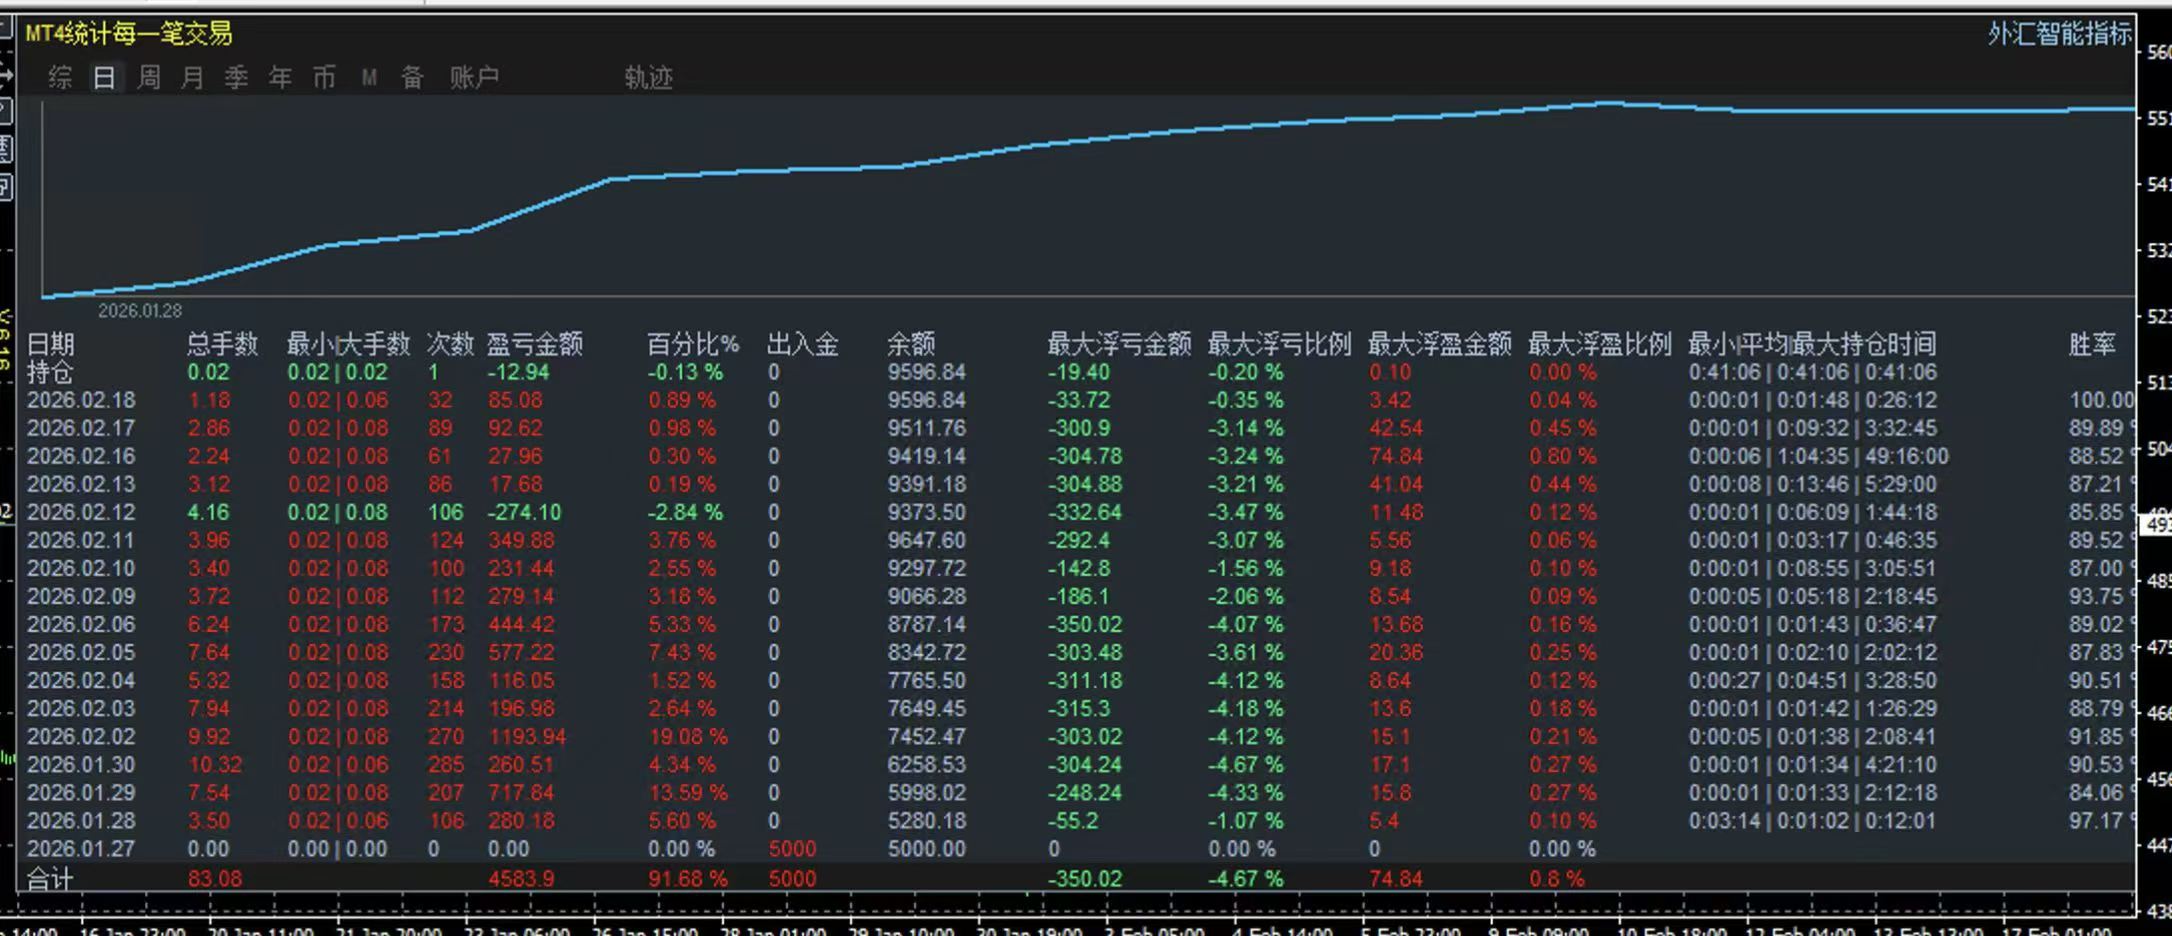Image resolution: width=2172 pixels, height=936 pixels.
Task: Switch to the 月 monthly tab
Action: pyautogui.click(x=192, y=77)
